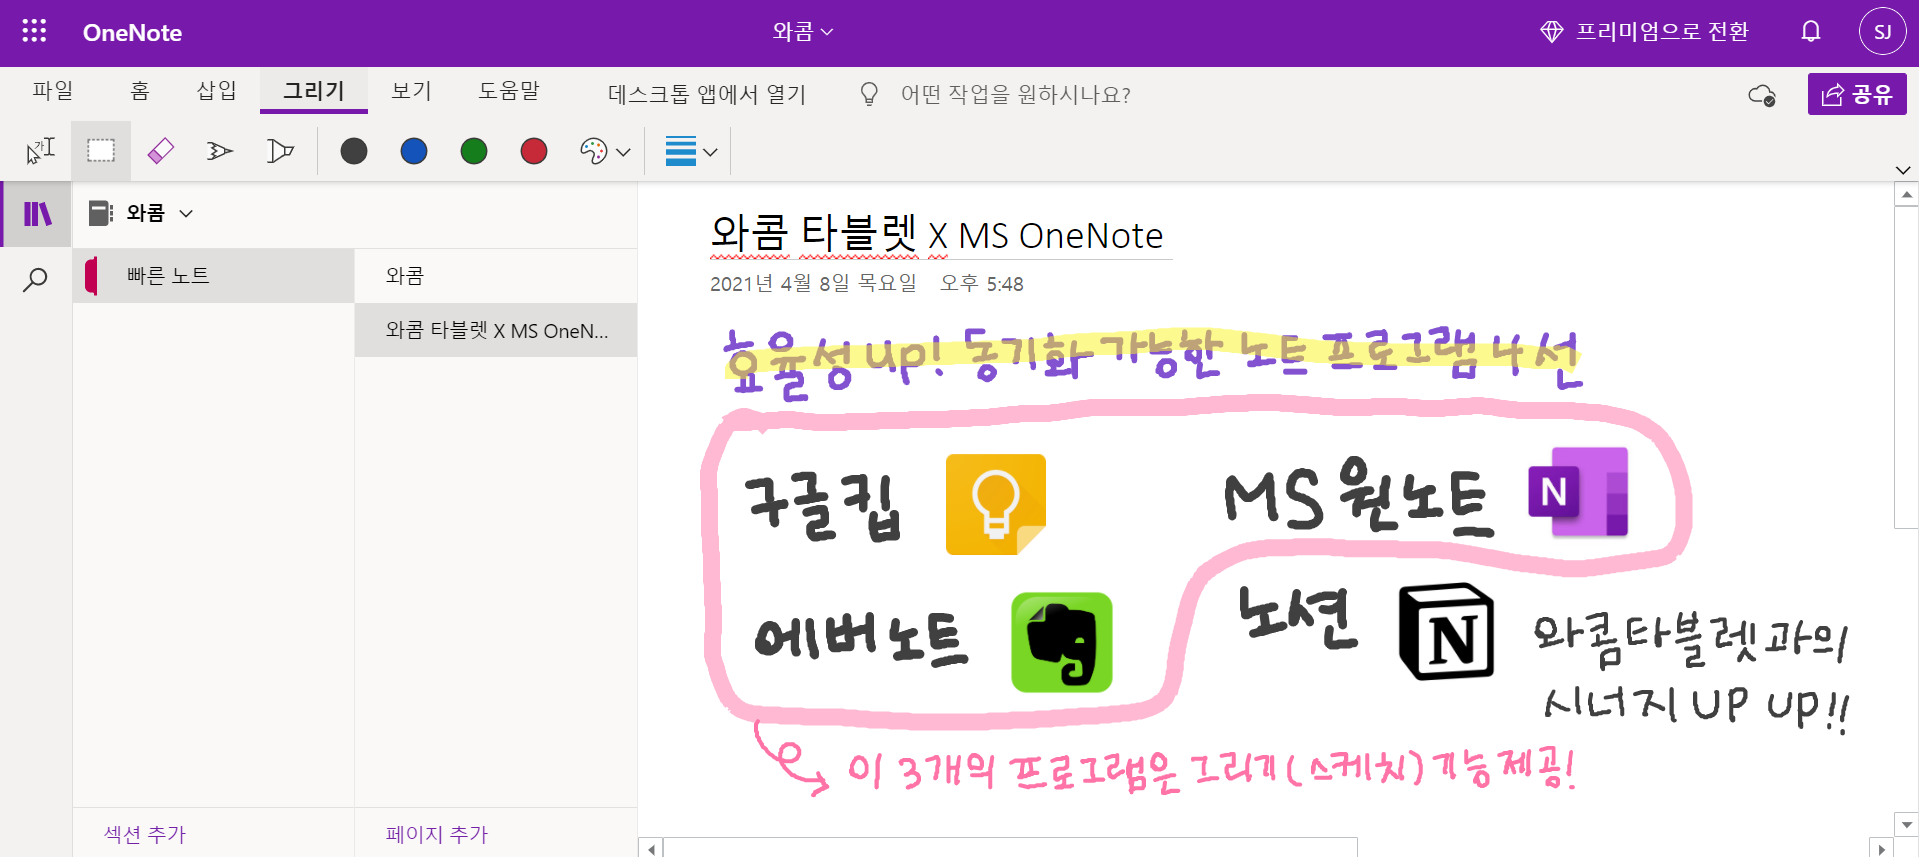Click the lightbulb tell-me icon
Image resolution: width=1919 pixels, height=857 pixels.
coord(869,94)
